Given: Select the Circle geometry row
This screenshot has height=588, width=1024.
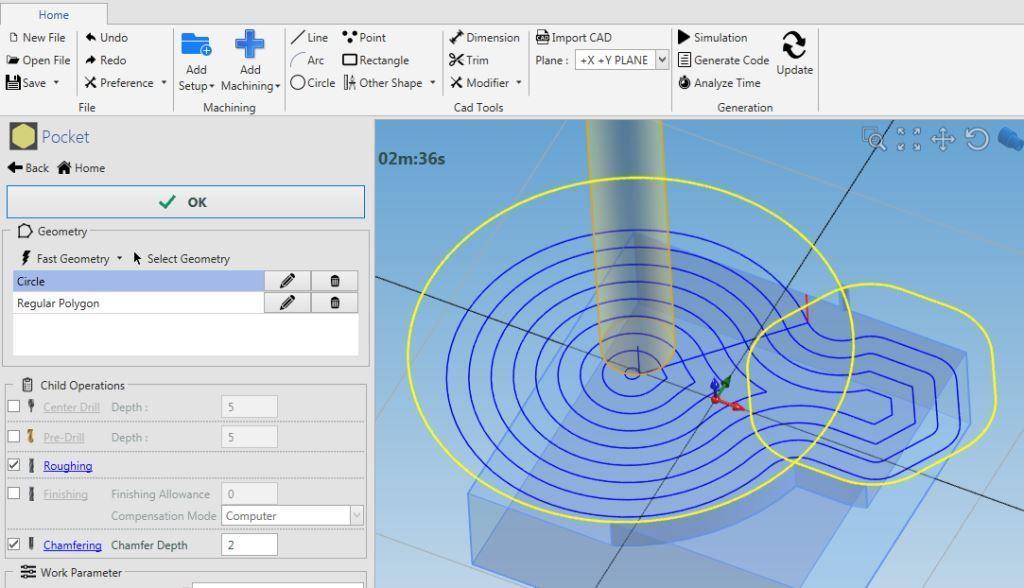Looking at the screenshot, I should [x=138, y=281].
